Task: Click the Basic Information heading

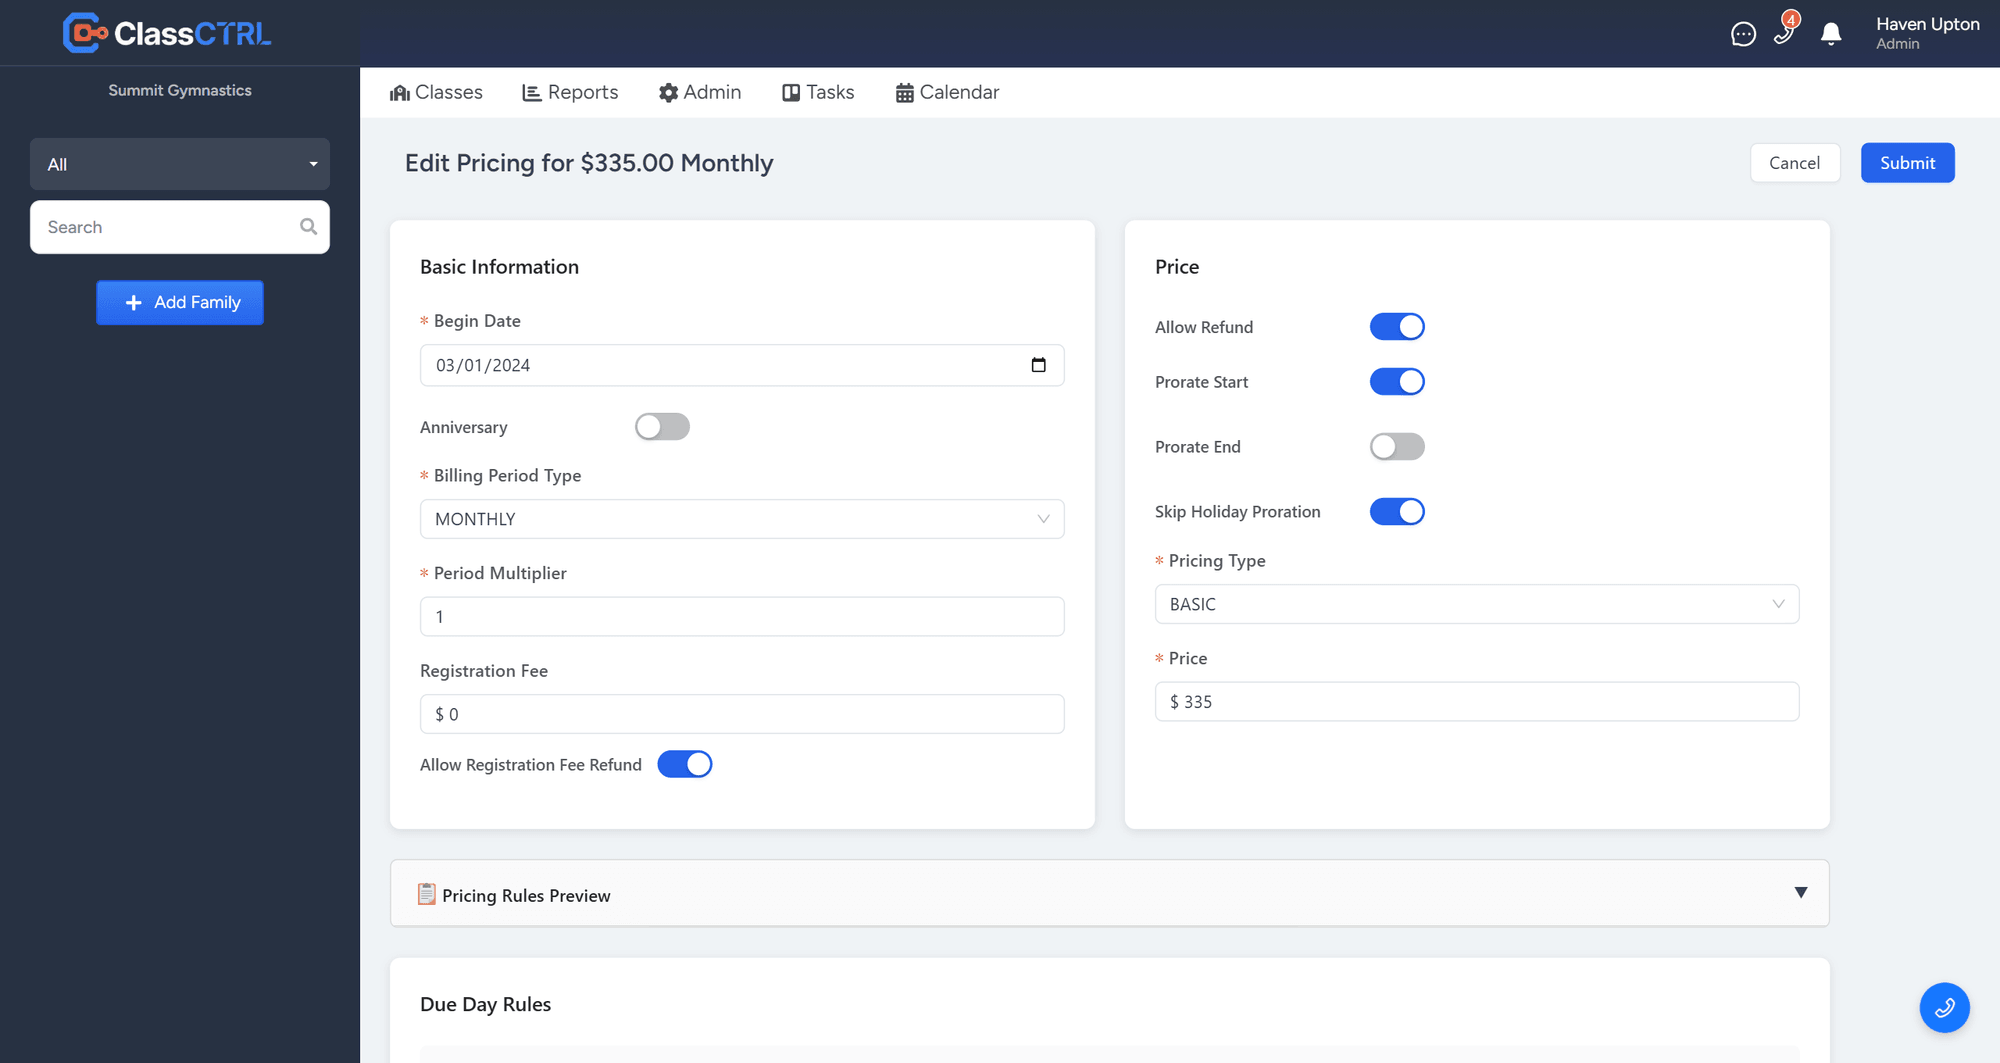Action: [499, 267]
